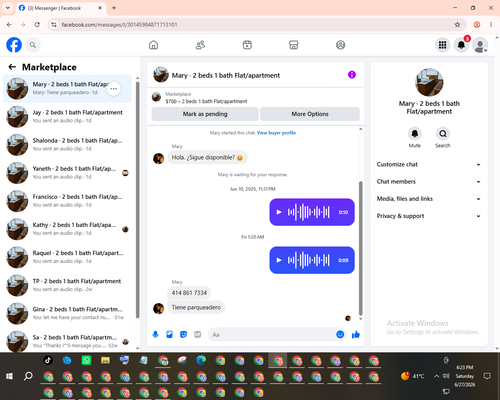This screenshot has width=500, height=400.
Task: Reload the page in Chrome
Action: pyautogui.click(x=37, y=25)
